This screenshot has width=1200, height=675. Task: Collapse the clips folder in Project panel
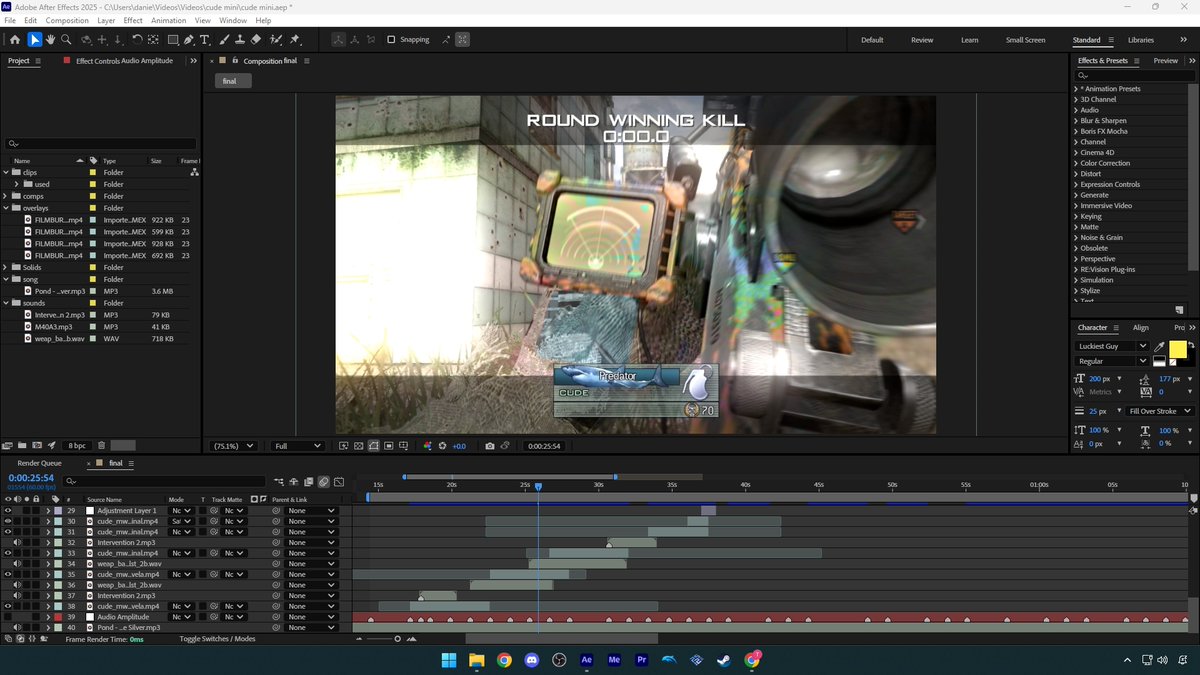coord(6,173)
